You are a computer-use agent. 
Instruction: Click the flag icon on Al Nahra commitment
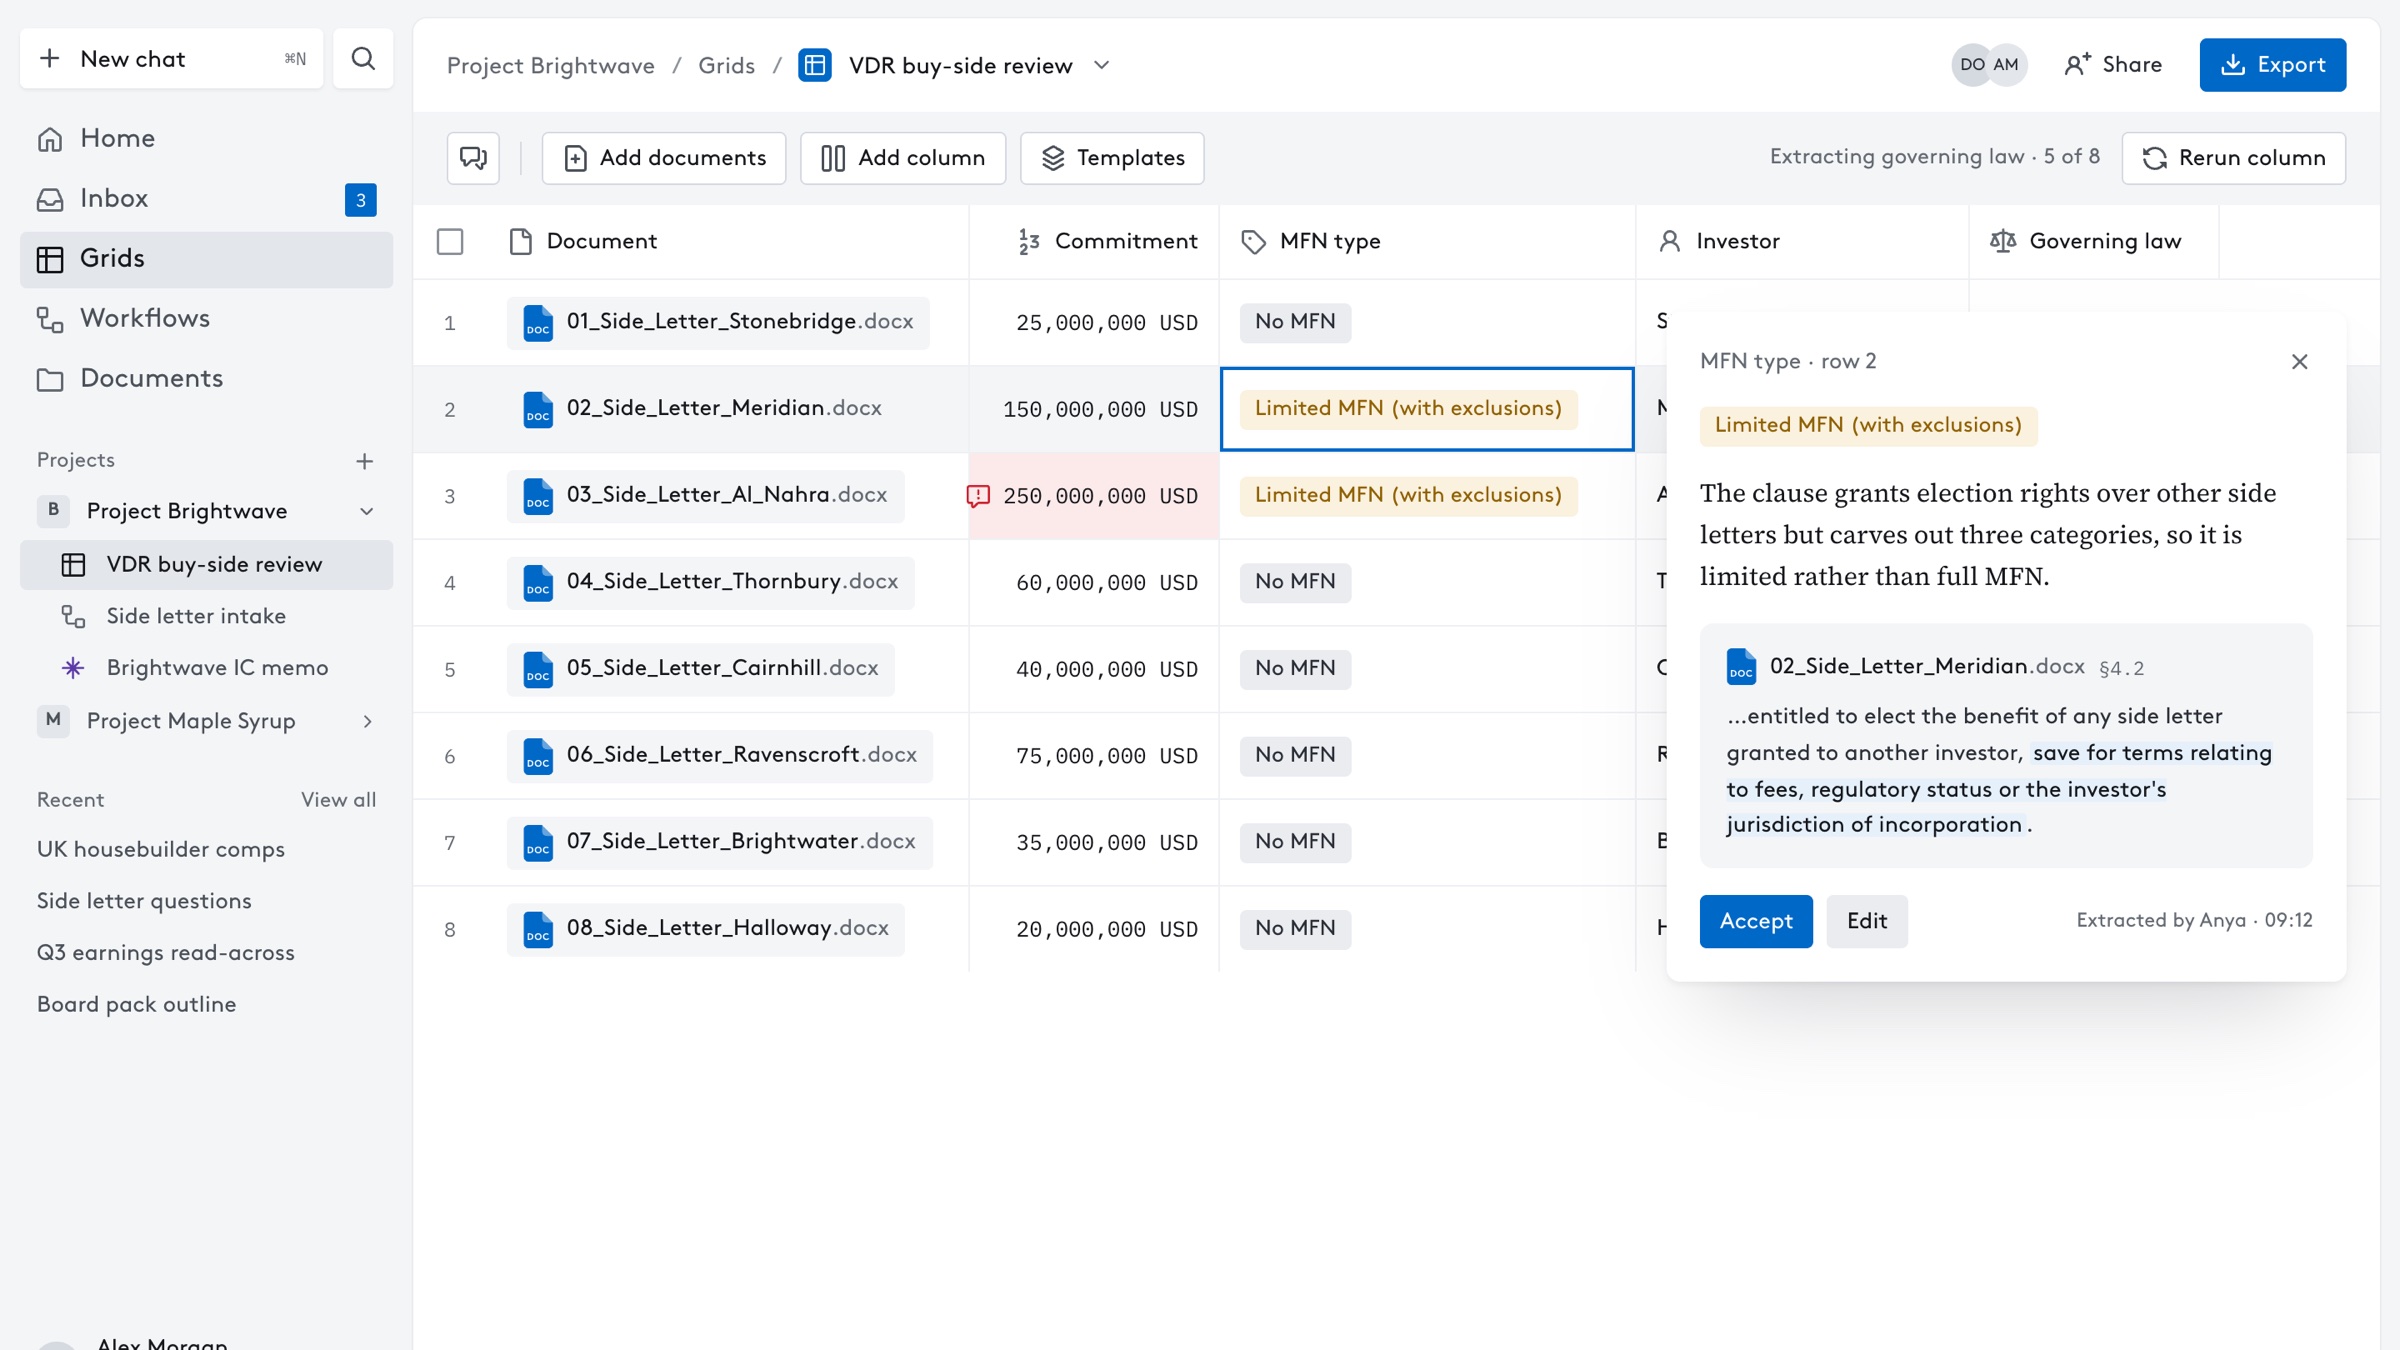[x=978, y=496]
